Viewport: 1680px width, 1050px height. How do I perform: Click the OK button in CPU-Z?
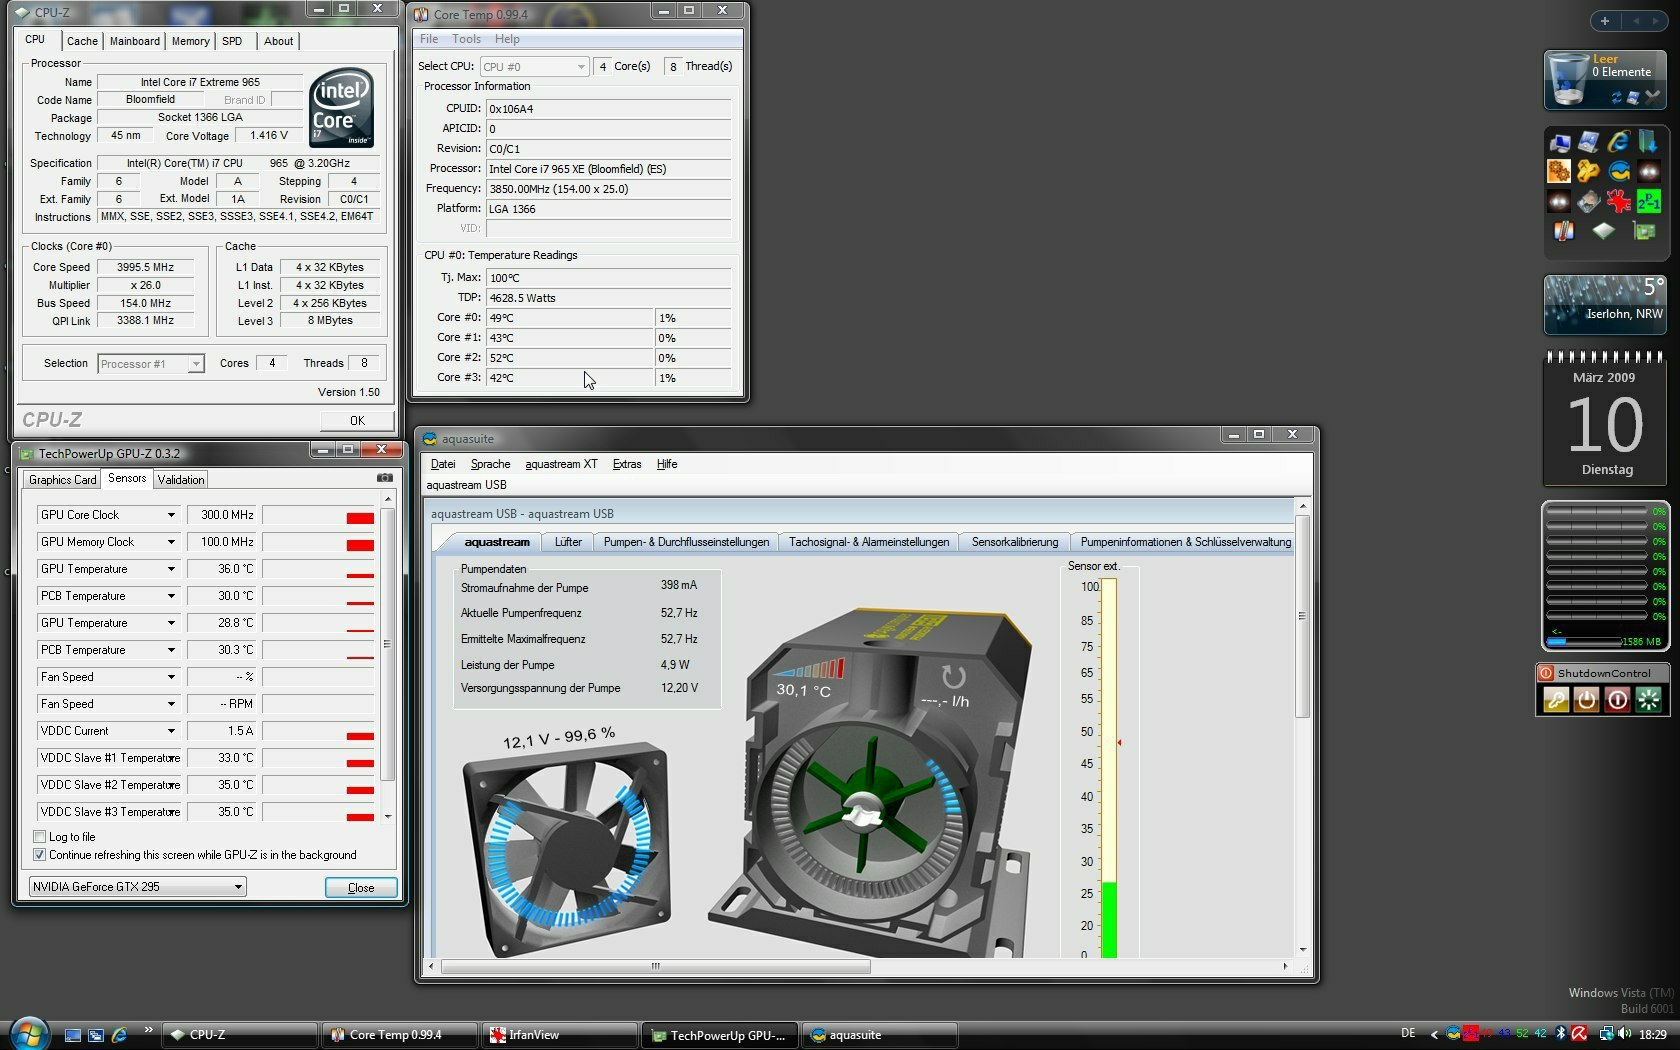point(357,421)
